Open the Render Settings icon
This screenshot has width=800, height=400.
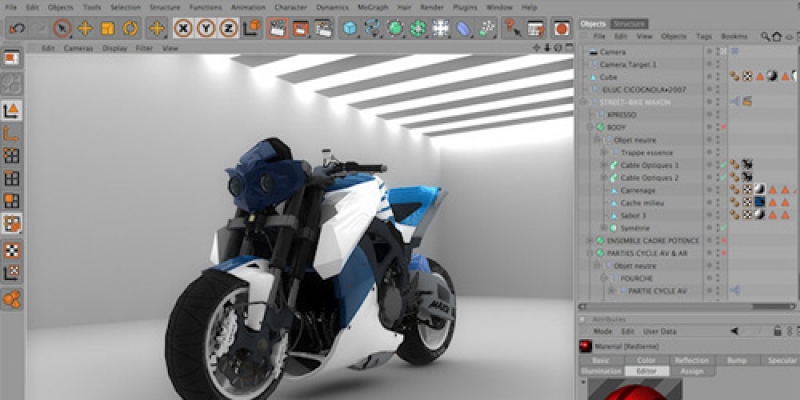(323, 29)
